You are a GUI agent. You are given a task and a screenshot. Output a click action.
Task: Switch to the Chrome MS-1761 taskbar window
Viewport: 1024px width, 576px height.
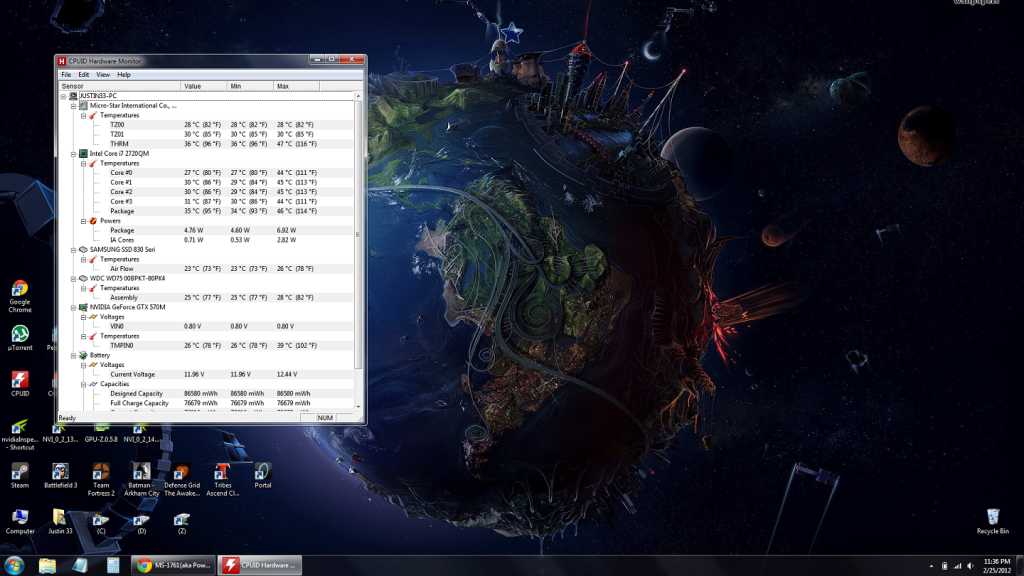tap(173, 565)
